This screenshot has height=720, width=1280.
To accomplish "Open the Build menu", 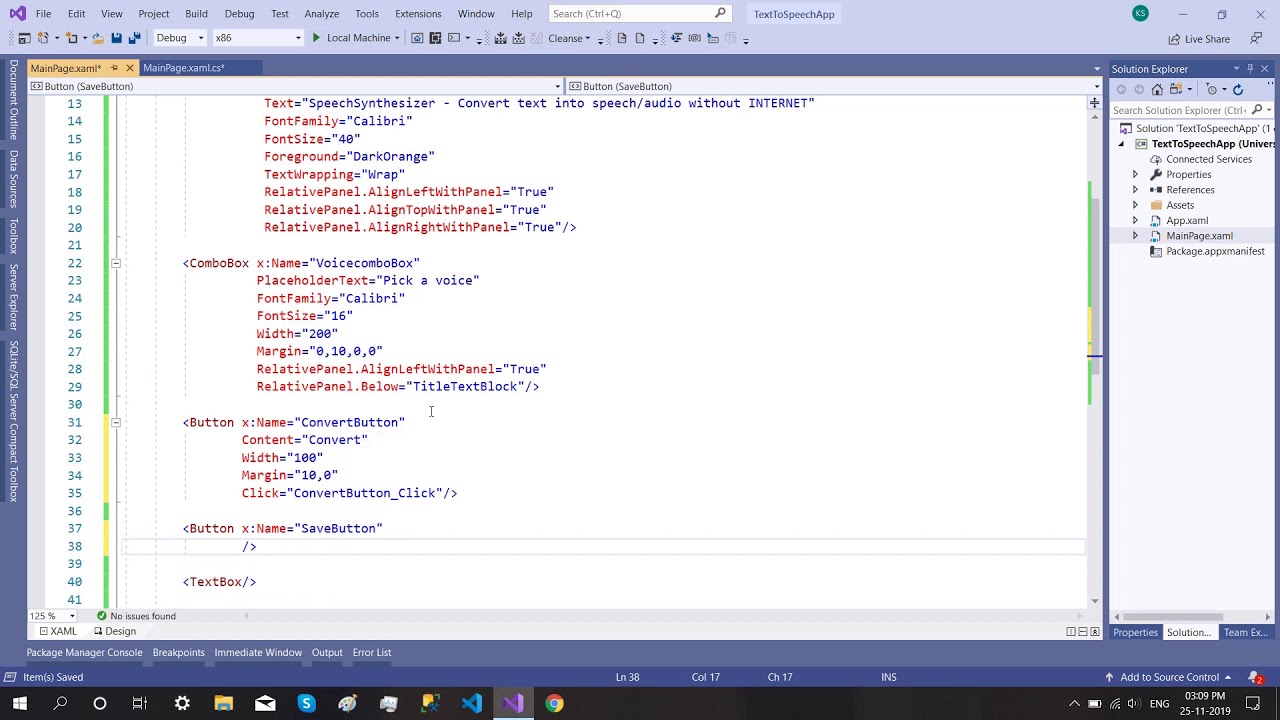I will (x=196, y=14).
